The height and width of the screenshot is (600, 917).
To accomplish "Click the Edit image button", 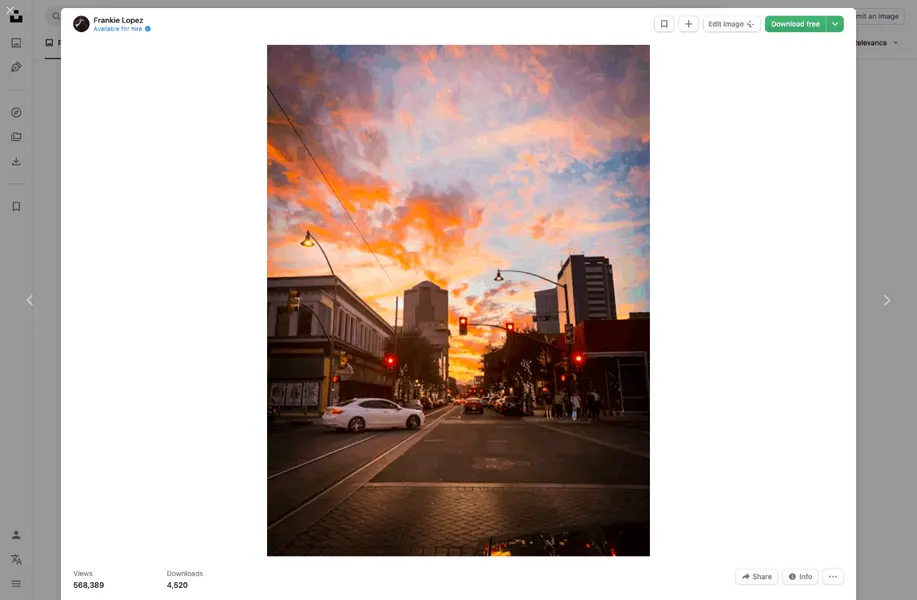I will point(731,24).
